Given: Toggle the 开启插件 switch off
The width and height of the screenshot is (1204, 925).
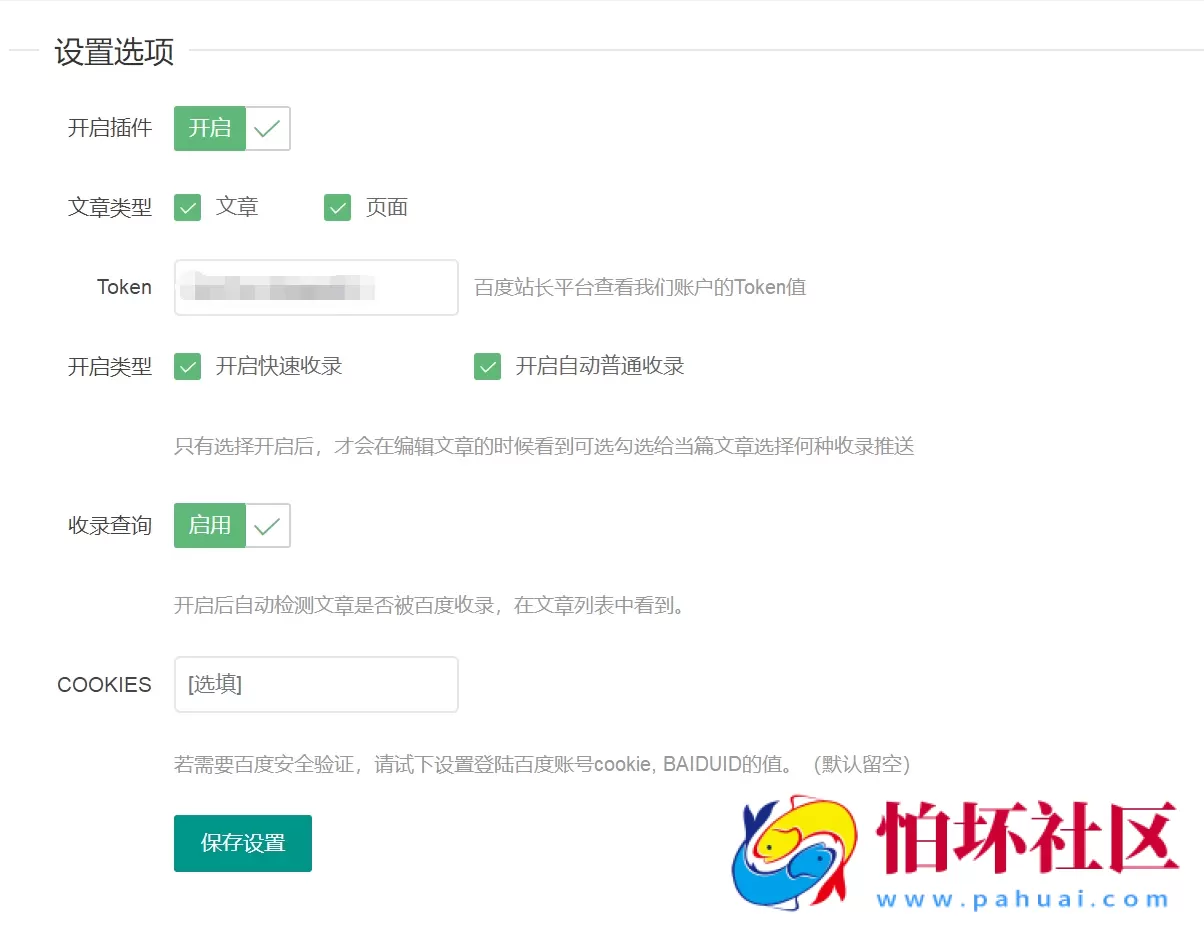Looking at the screenshot, I should (x=210, y=128).
